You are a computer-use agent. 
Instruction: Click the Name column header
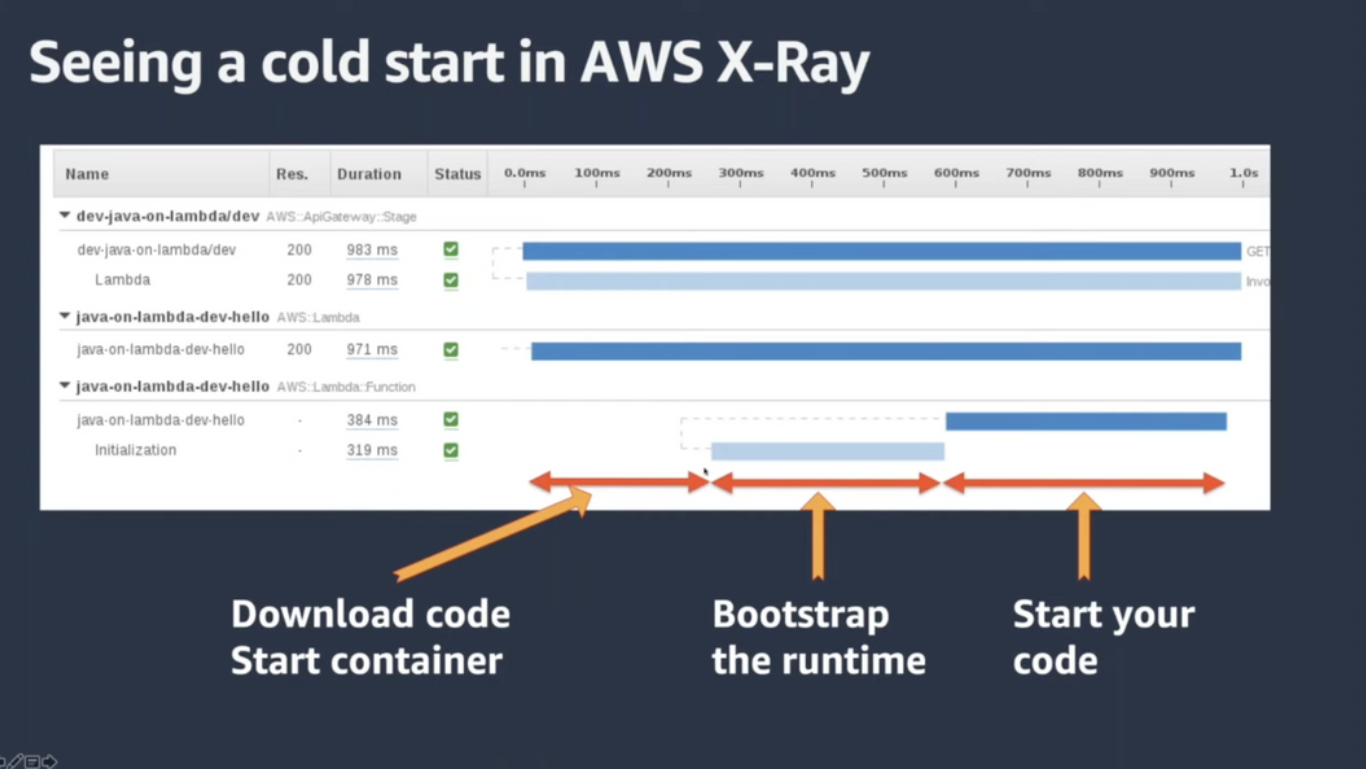pos(87,174)
